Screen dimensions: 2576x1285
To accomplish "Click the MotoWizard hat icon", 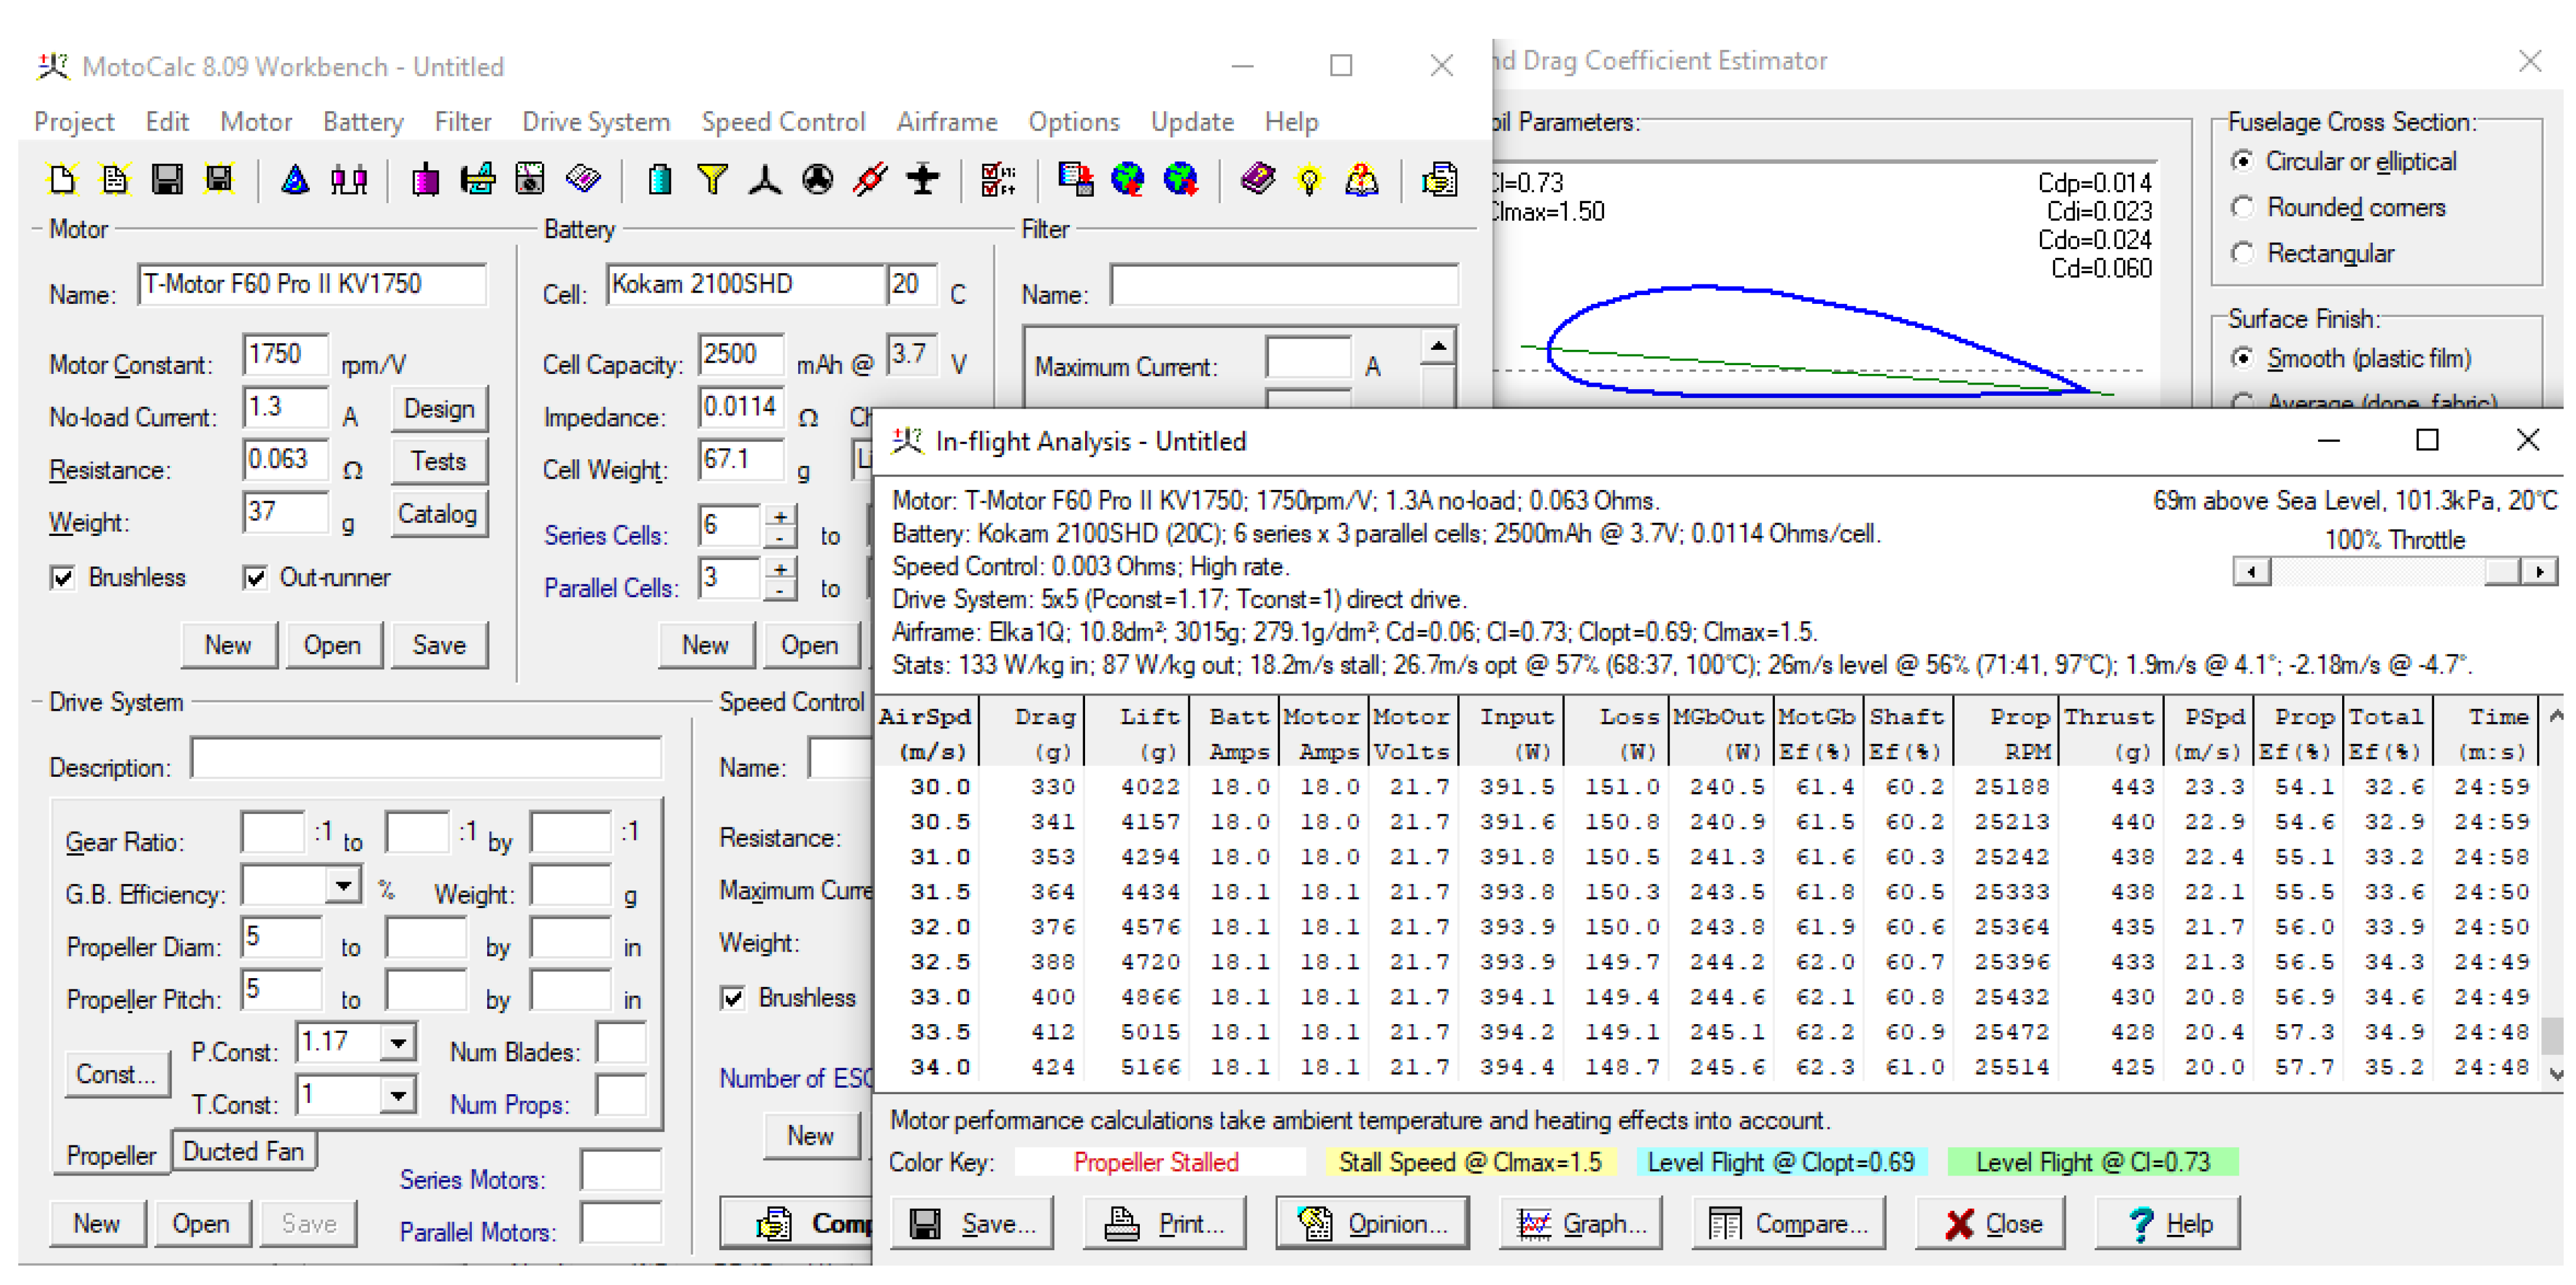I will (295, 180).
